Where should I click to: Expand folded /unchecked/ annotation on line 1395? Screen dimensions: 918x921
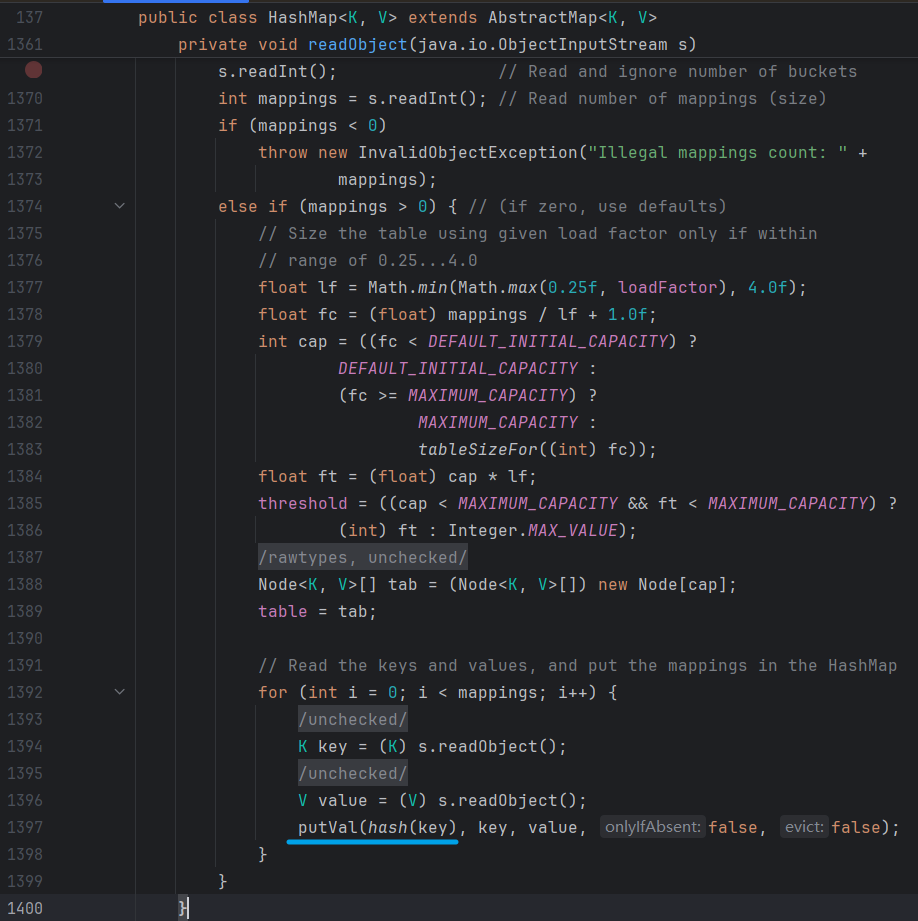[x=352, y=773]
